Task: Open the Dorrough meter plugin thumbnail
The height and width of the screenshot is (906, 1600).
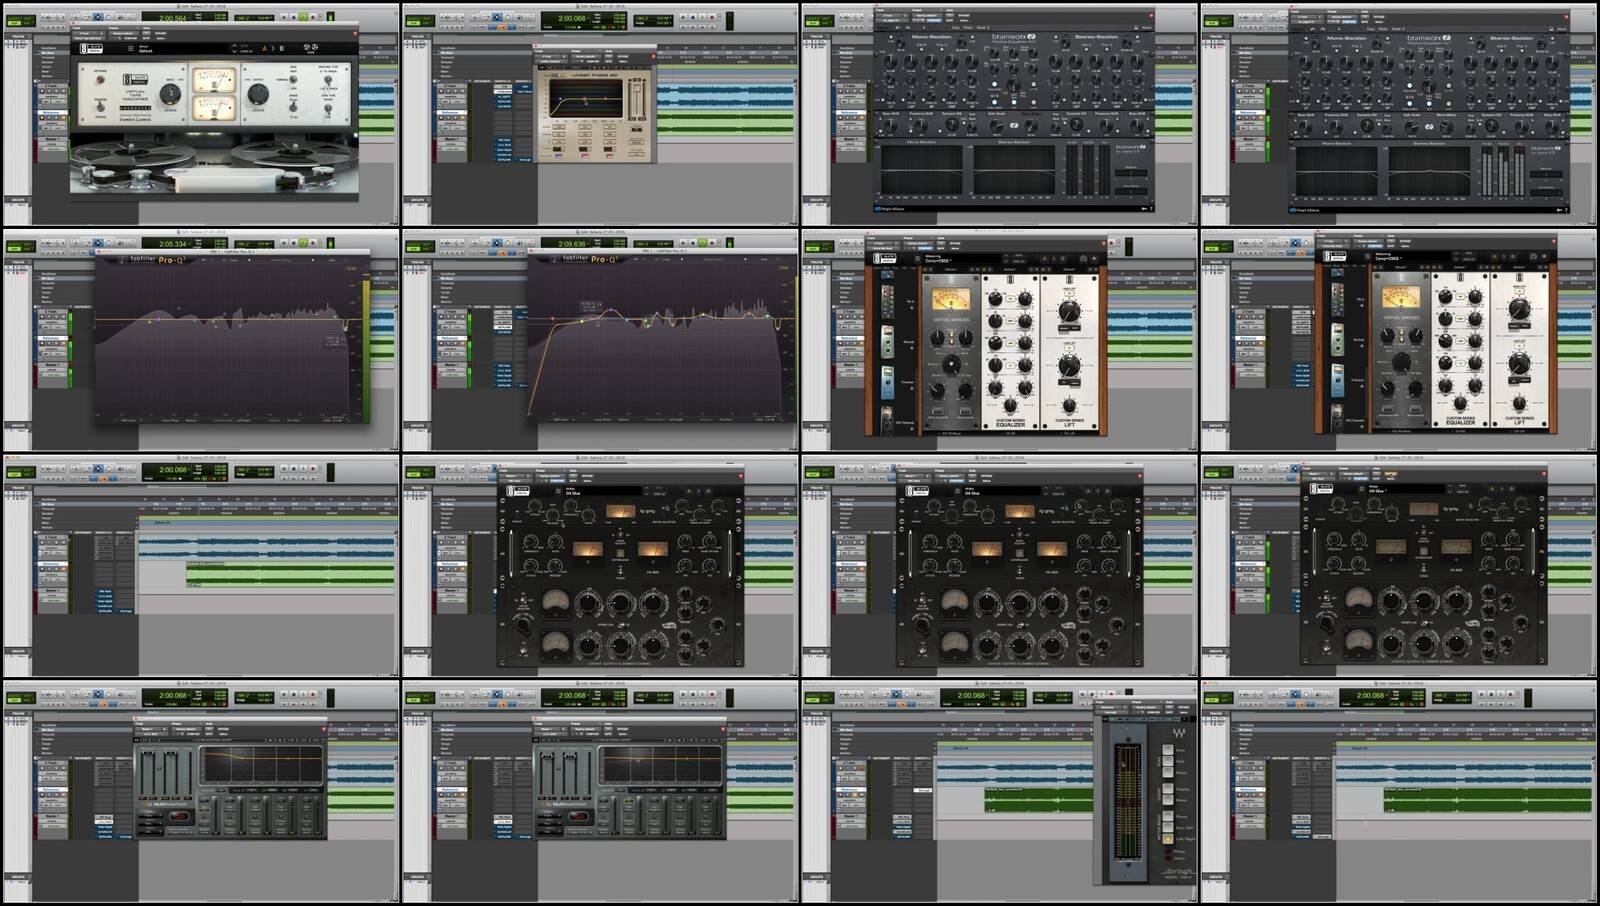Action: tap(999, 792)
